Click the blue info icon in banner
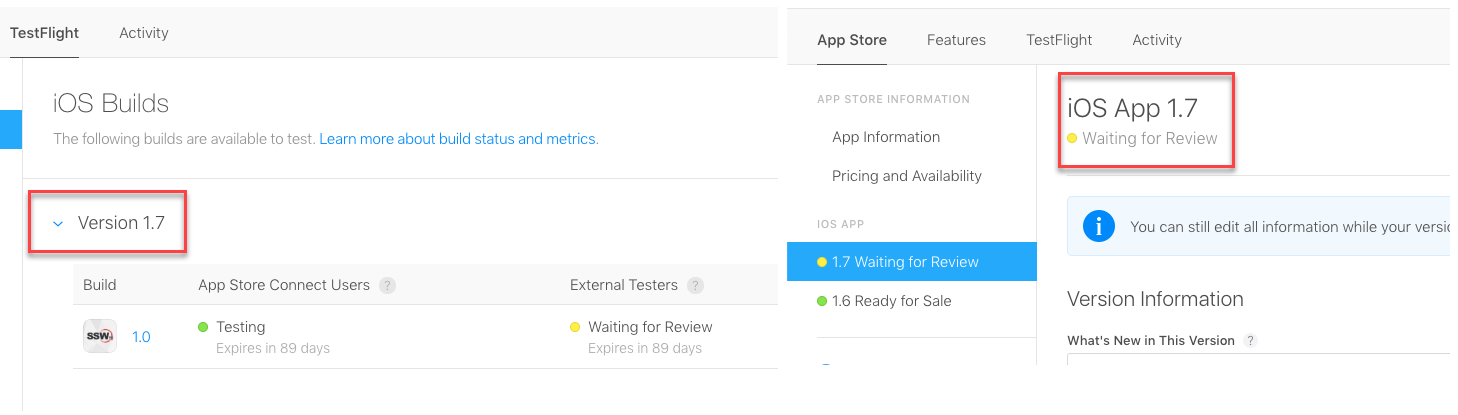This screenshot has width=1458, height=415. tap(1098, 226)
